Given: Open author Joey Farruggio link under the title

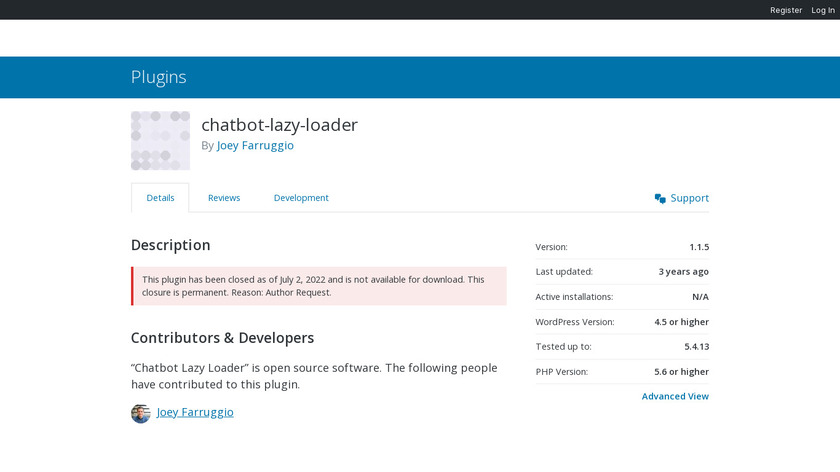Looking at the screenshot, I should (255, 145).
